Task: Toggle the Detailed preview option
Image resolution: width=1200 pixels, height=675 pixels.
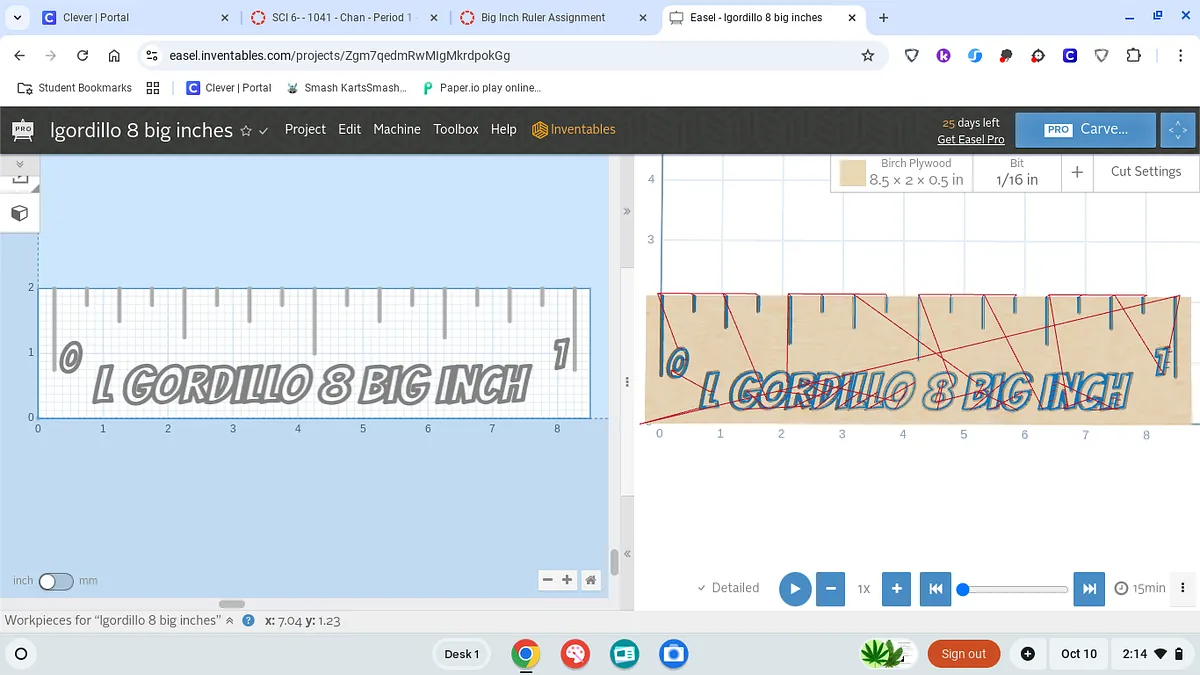Action: (728, 588)
